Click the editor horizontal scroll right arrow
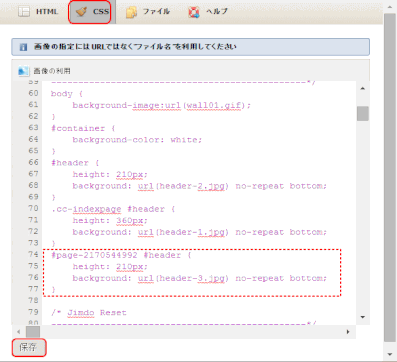Viewport: 397px width, 362px height. pos(348,332)
